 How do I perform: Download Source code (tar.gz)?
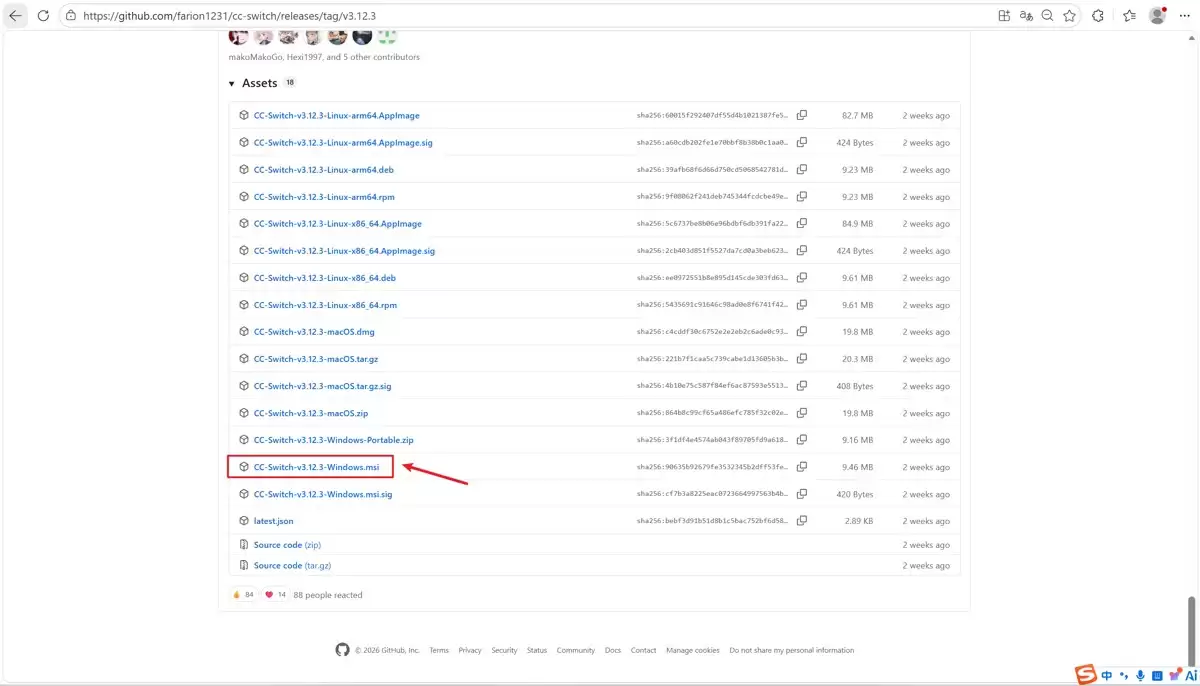[x=292, y=566]
